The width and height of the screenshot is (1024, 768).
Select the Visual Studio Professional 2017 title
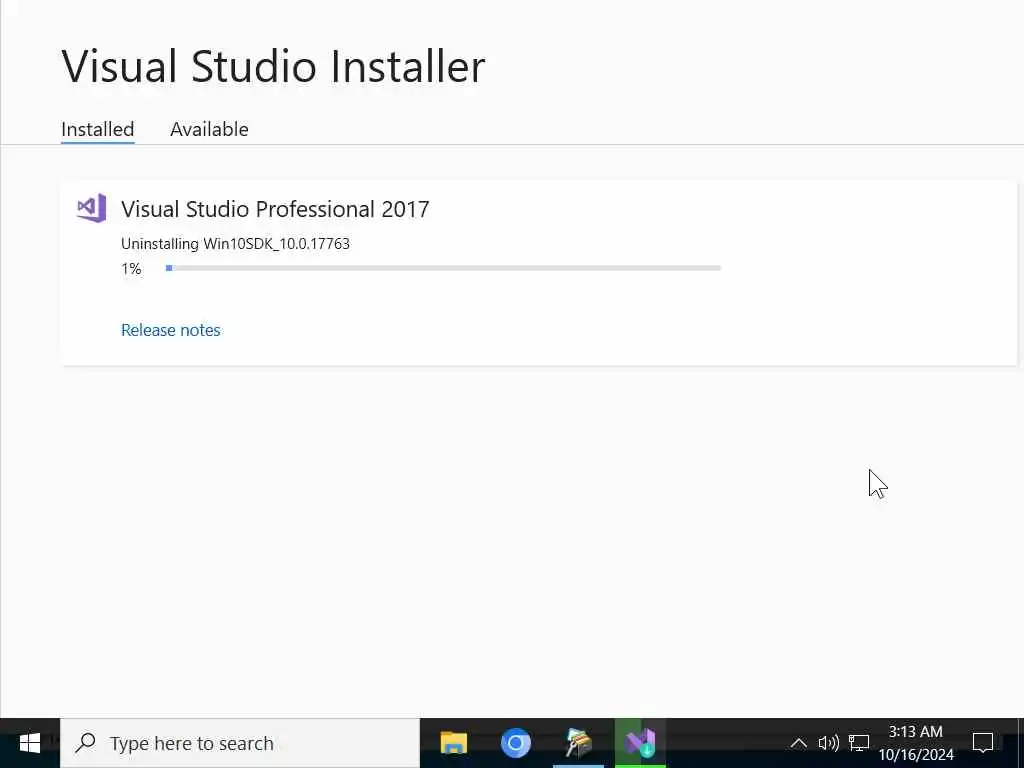(275, 209)
